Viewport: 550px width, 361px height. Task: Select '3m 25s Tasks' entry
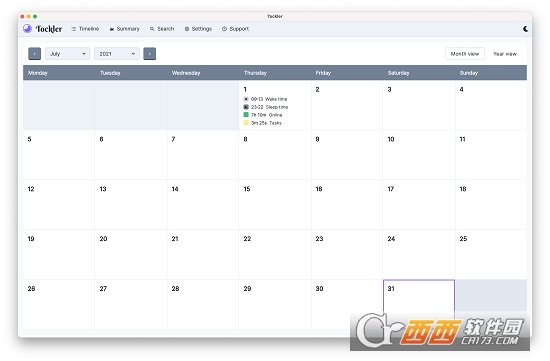(x=263, y=123)
